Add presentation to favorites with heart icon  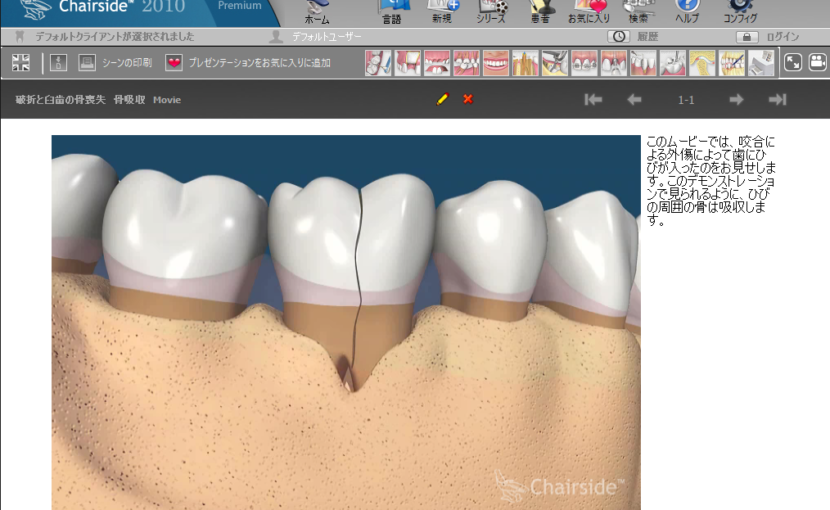[174, 63]
